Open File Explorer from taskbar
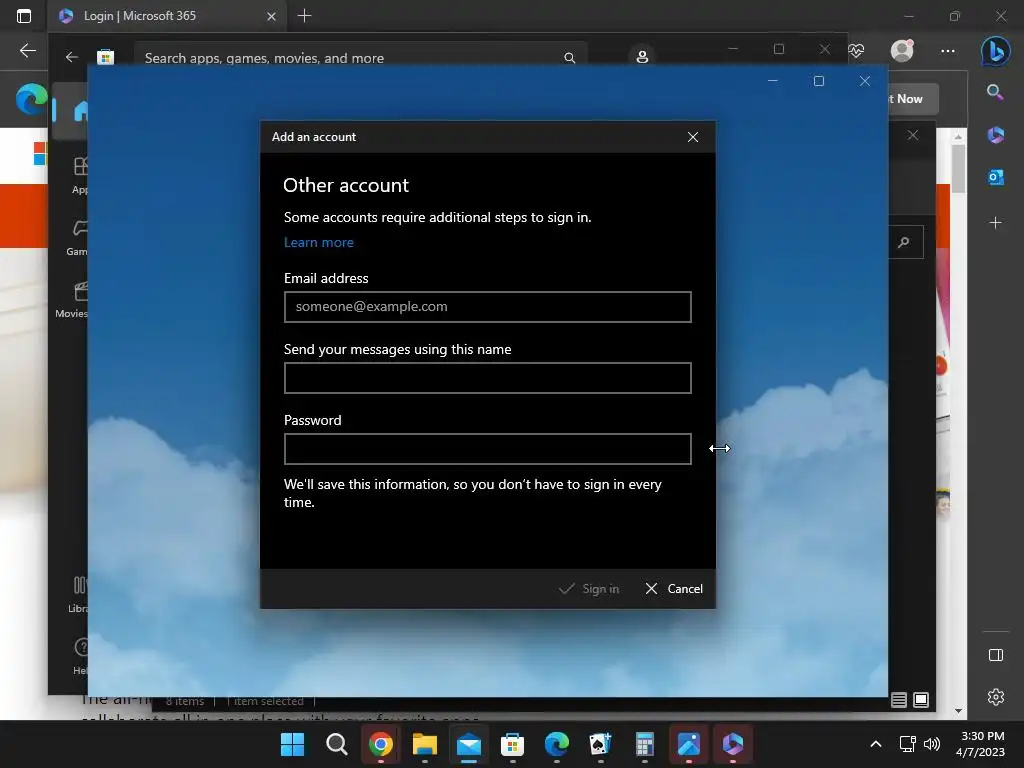The height and width of the screenshot is (768, 1024). [424, 744]
